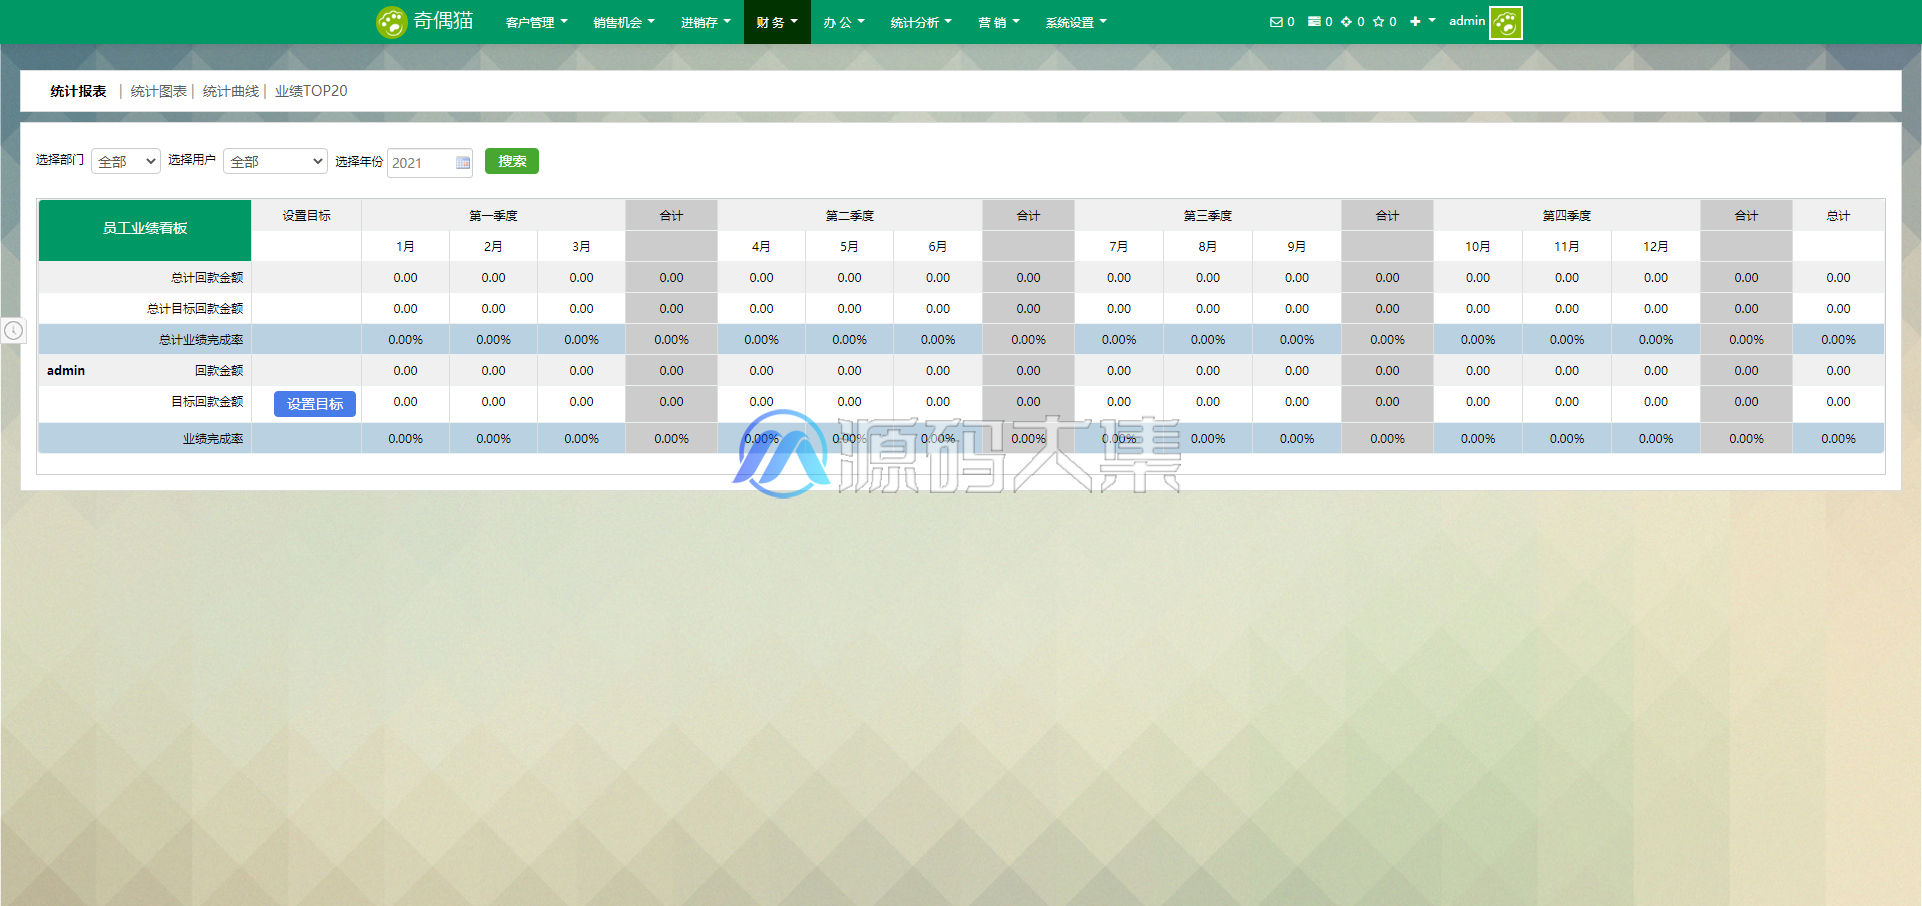Expand the 统计分析 menu
The image size is (1922, 906).
pos(921,22)
